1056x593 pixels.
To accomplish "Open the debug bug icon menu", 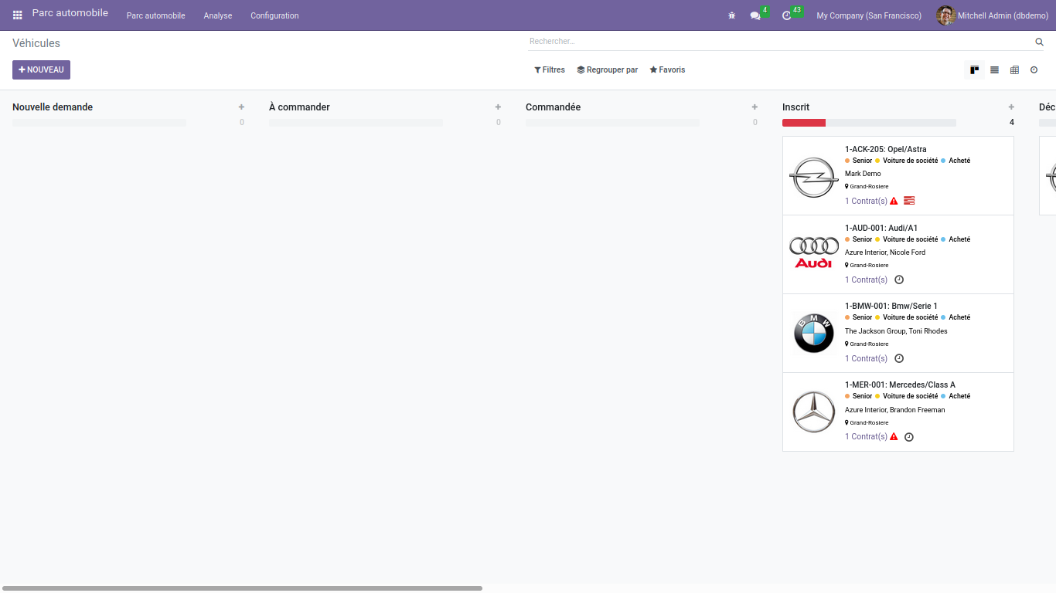I will tap(732, 16).
